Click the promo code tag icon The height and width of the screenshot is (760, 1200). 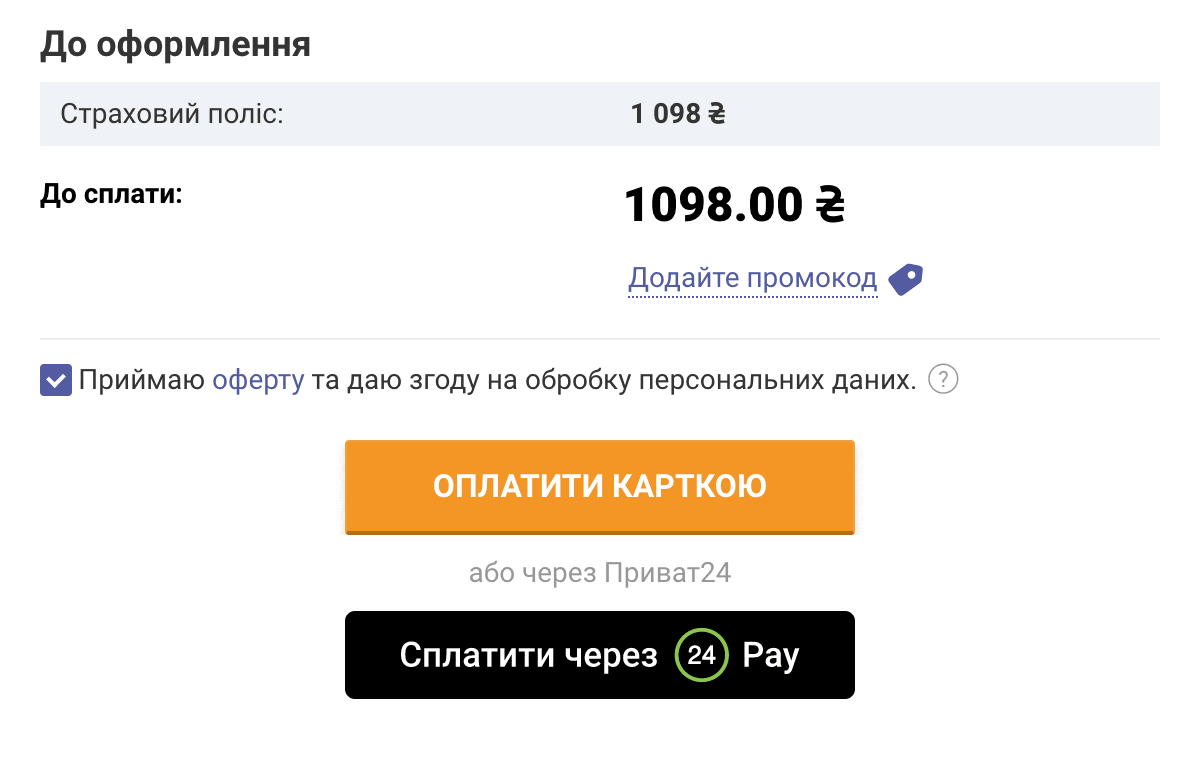(x=906, y=279)
